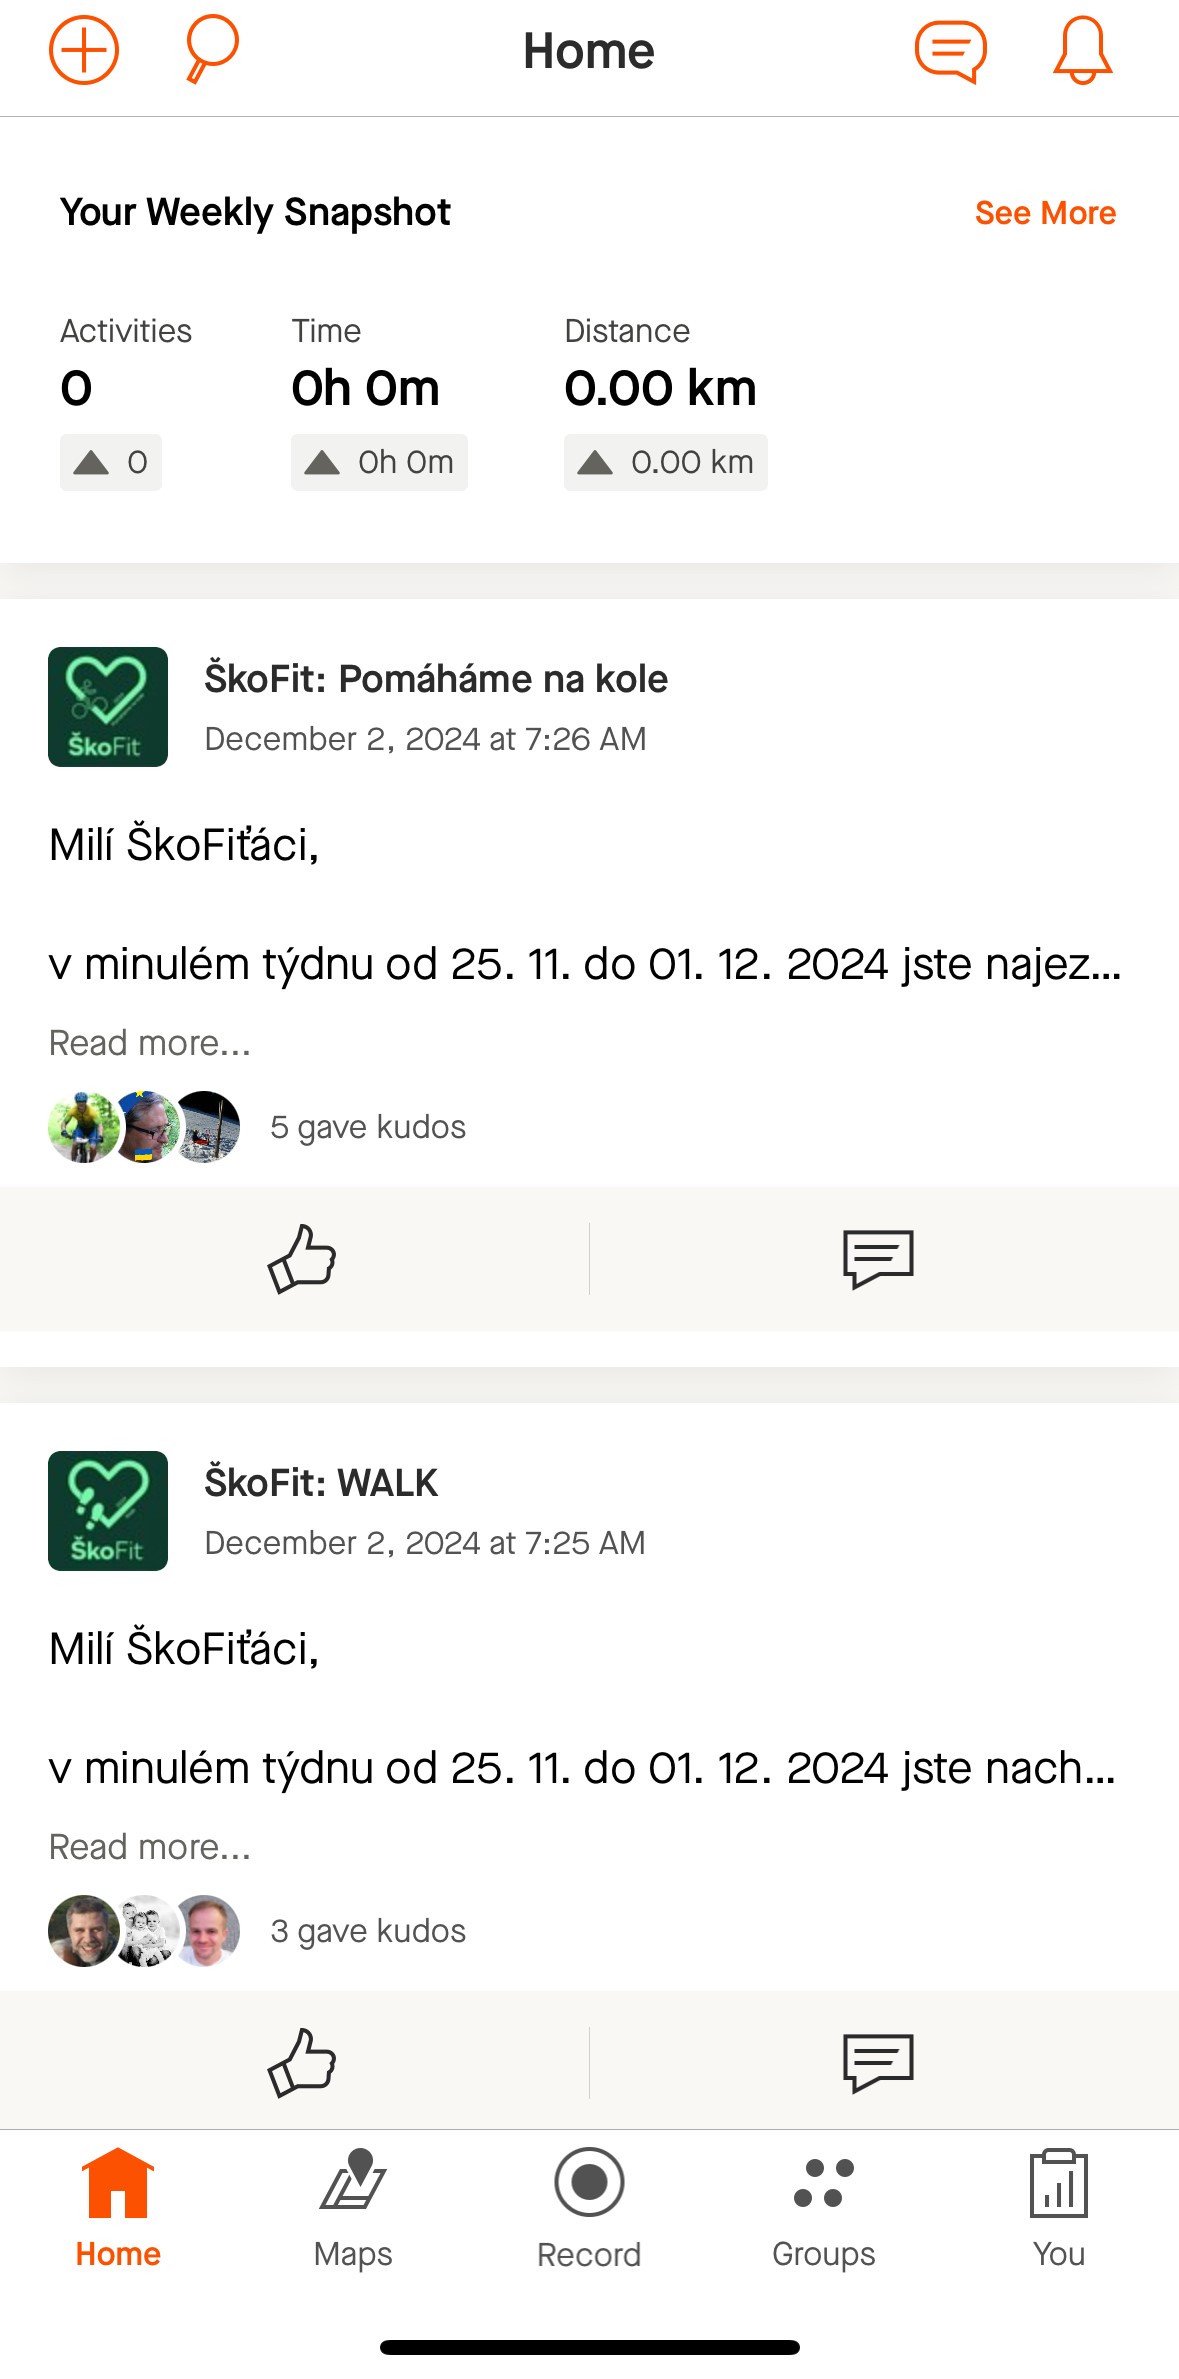Give kudos to Pomáháme na kole post

302,1259
